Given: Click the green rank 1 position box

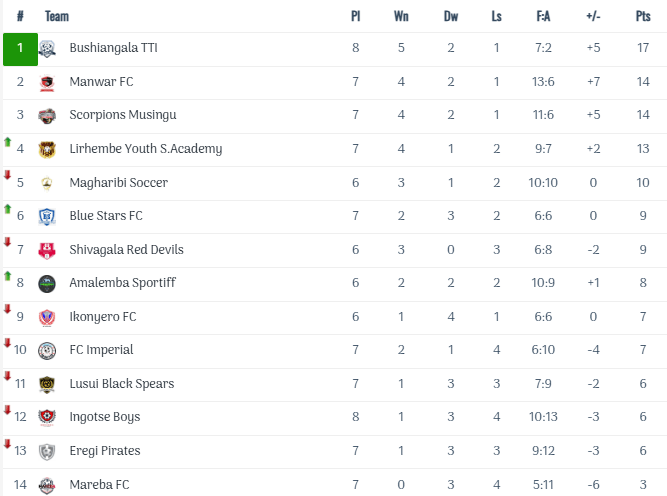Looking at the screenshot, I should 20,49.
